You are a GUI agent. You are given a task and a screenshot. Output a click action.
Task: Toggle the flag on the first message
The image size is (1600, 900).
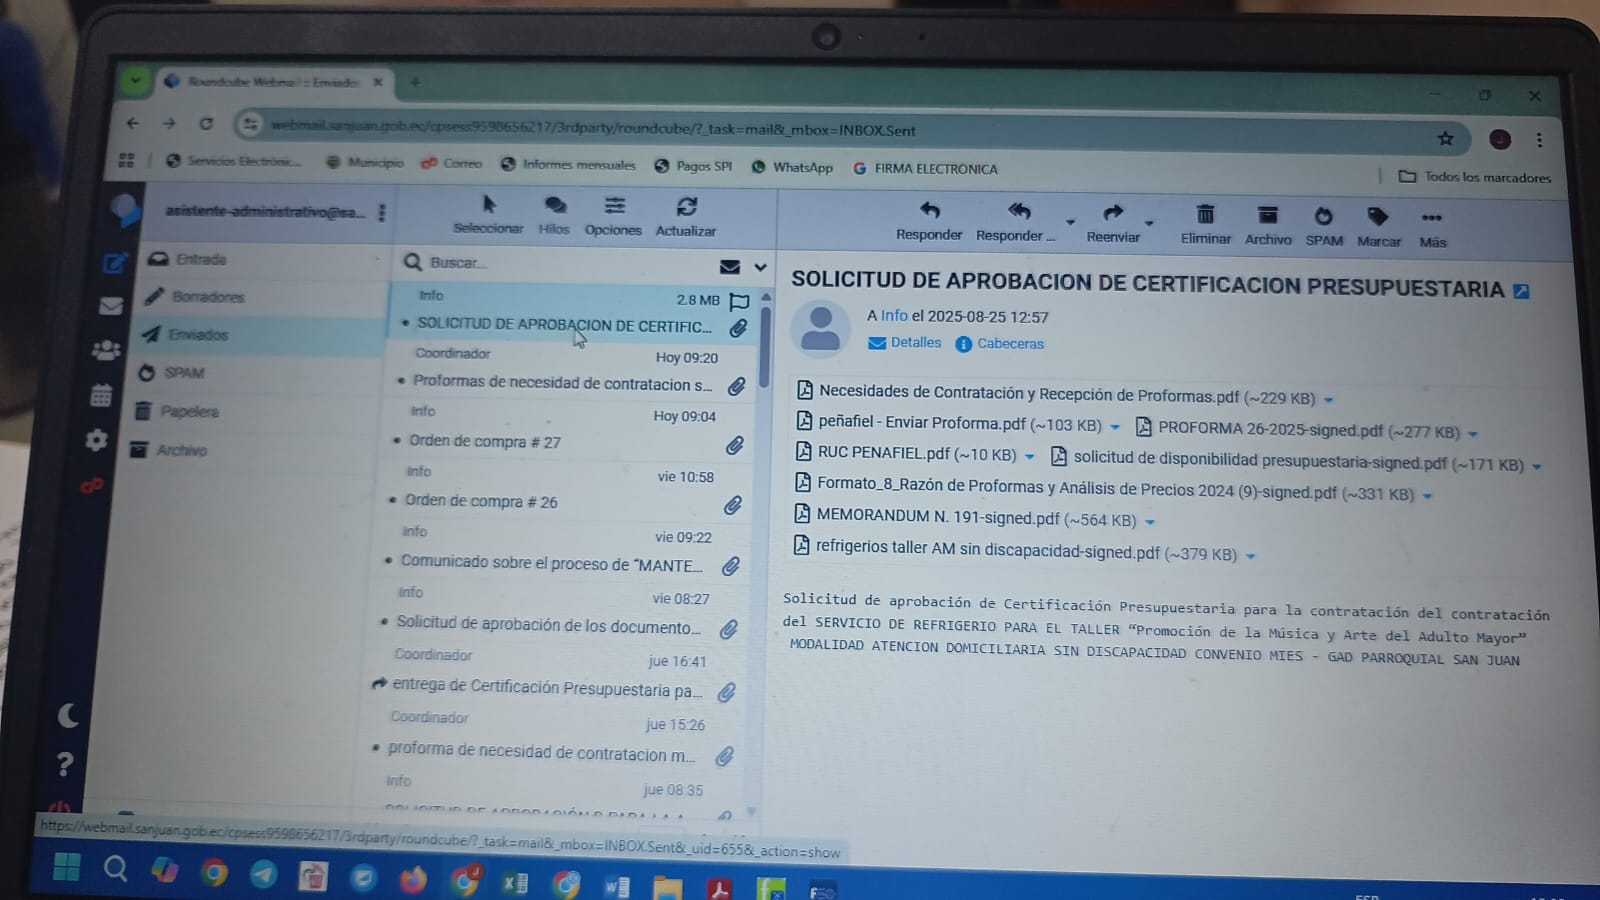(740, 301)
